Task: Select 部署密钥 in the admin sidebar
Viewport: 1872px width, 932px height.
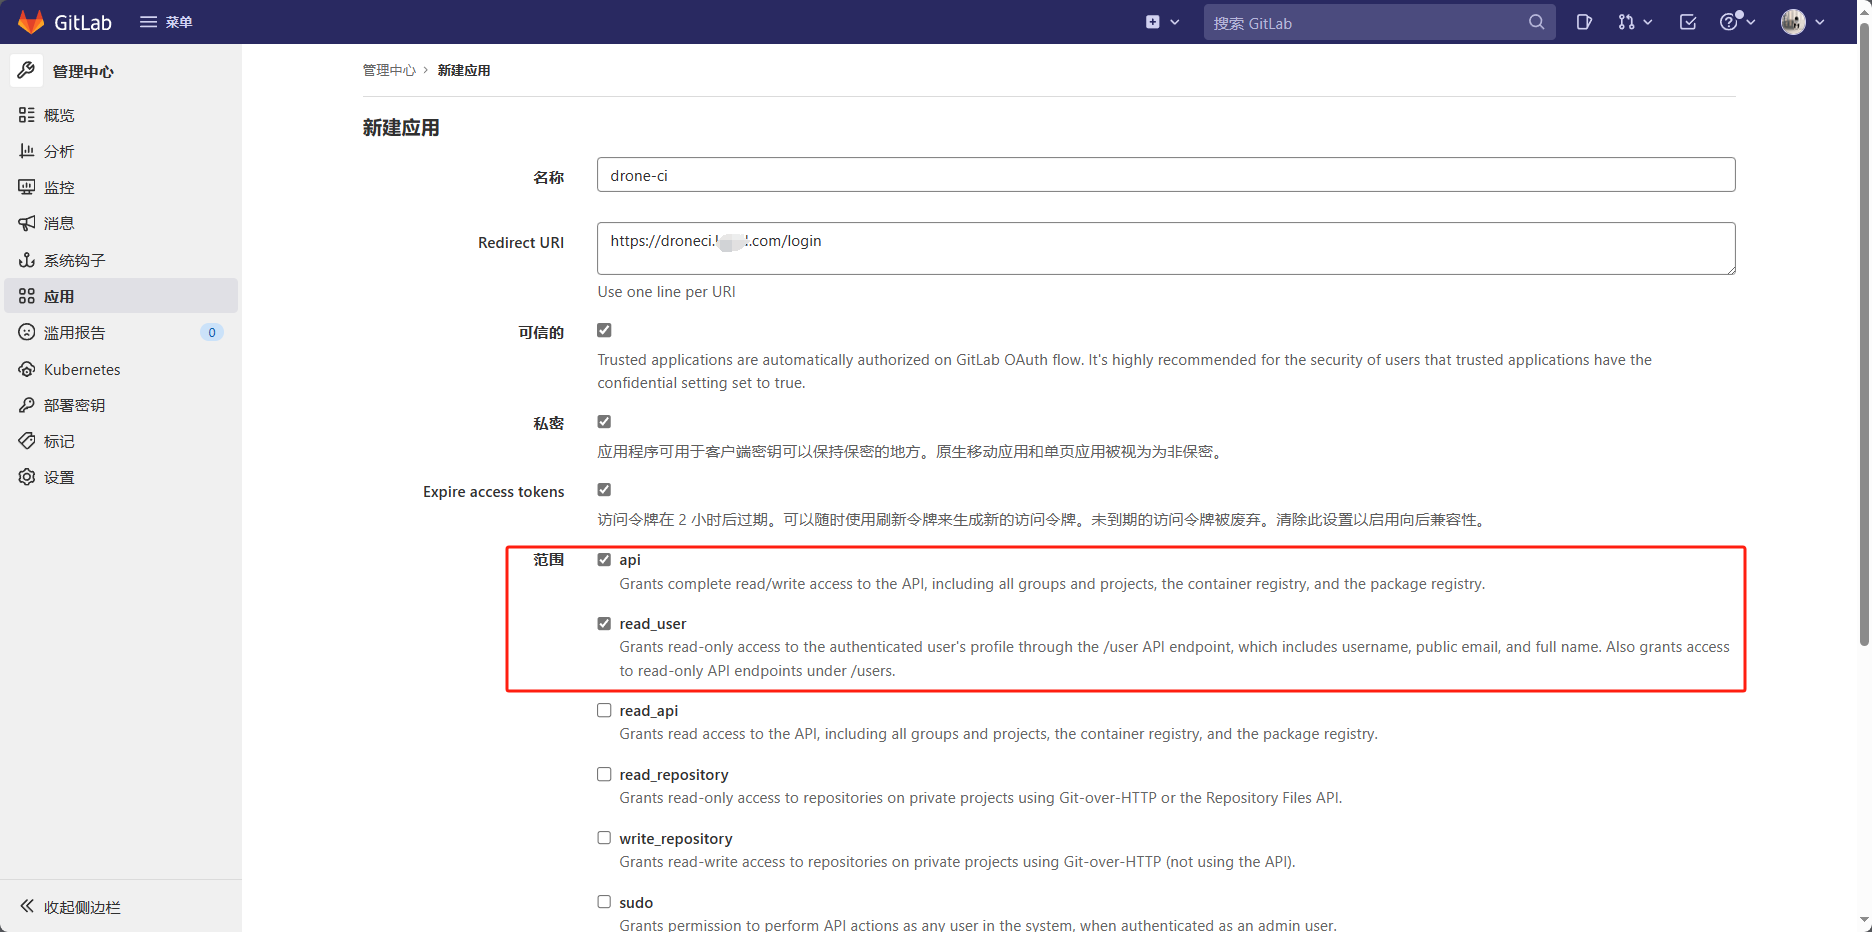Action: tap(71, 405)
